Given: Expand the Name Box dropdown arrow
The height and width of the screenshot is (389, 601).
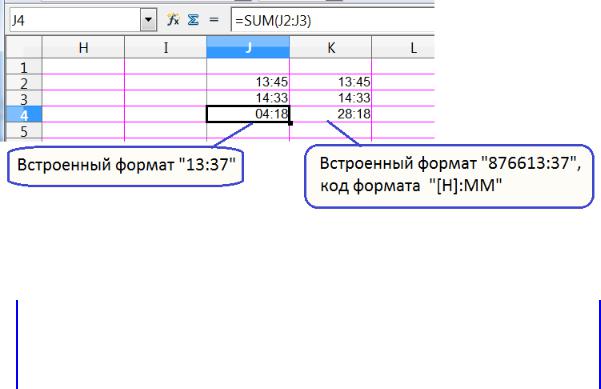Looking at the screenshot, I should coord(148,20).
